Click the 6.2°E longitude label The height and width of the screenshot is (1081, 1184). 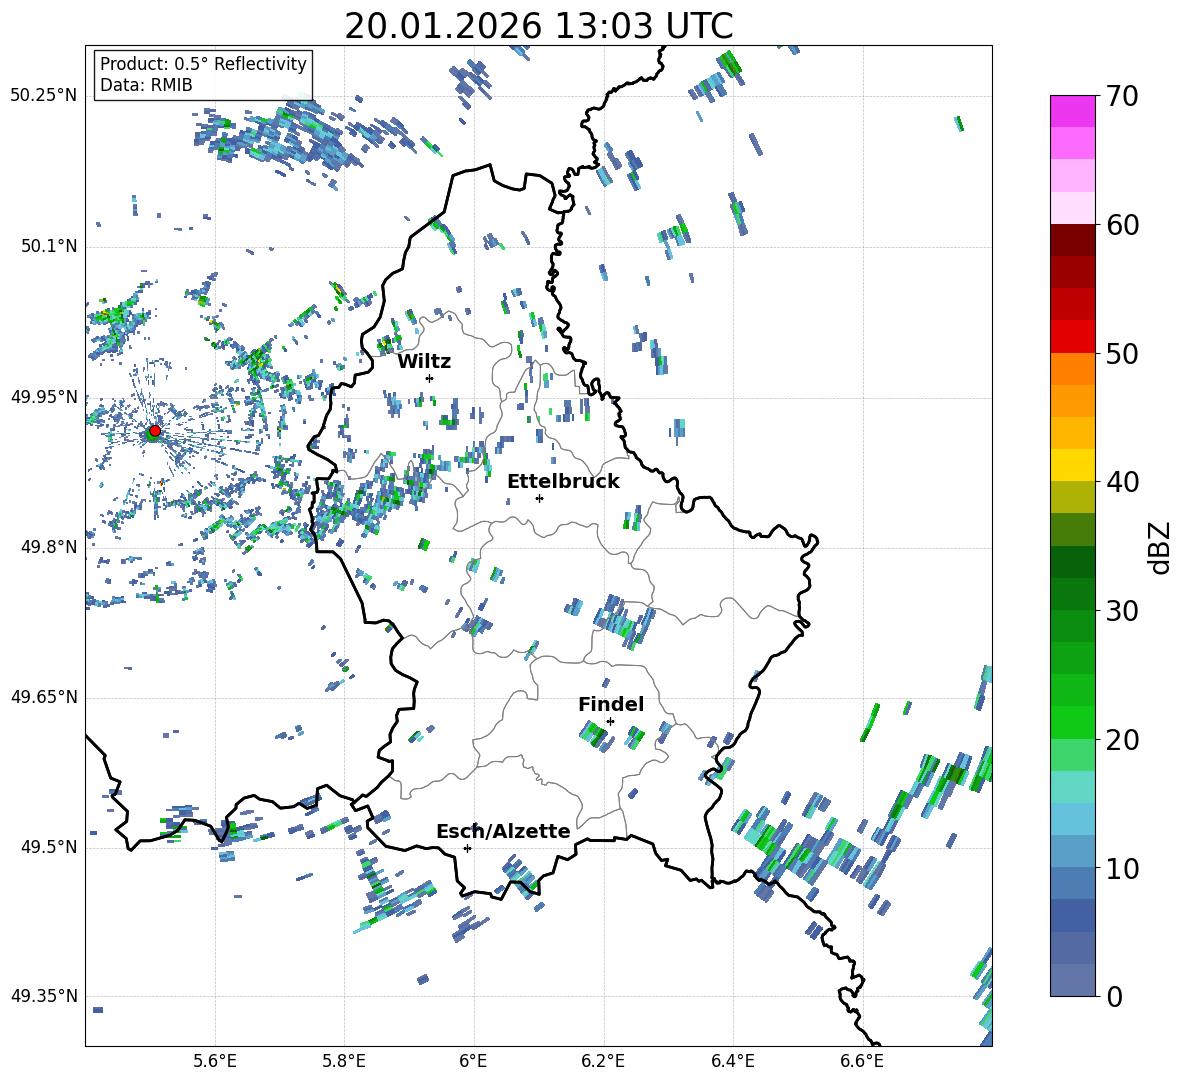pyautogui.click(x=603, y=1061)
